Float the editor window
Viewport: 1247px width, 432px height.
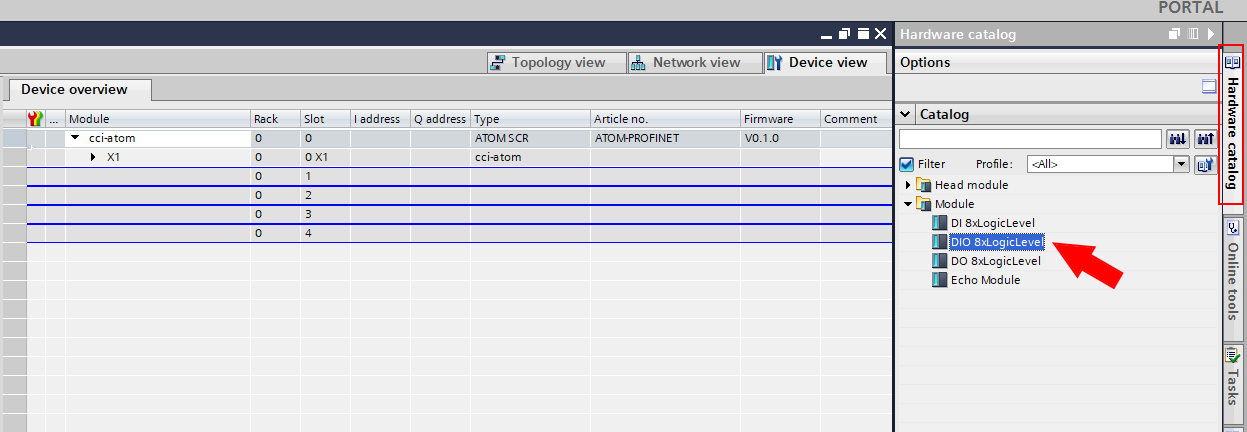coord(845,34)
